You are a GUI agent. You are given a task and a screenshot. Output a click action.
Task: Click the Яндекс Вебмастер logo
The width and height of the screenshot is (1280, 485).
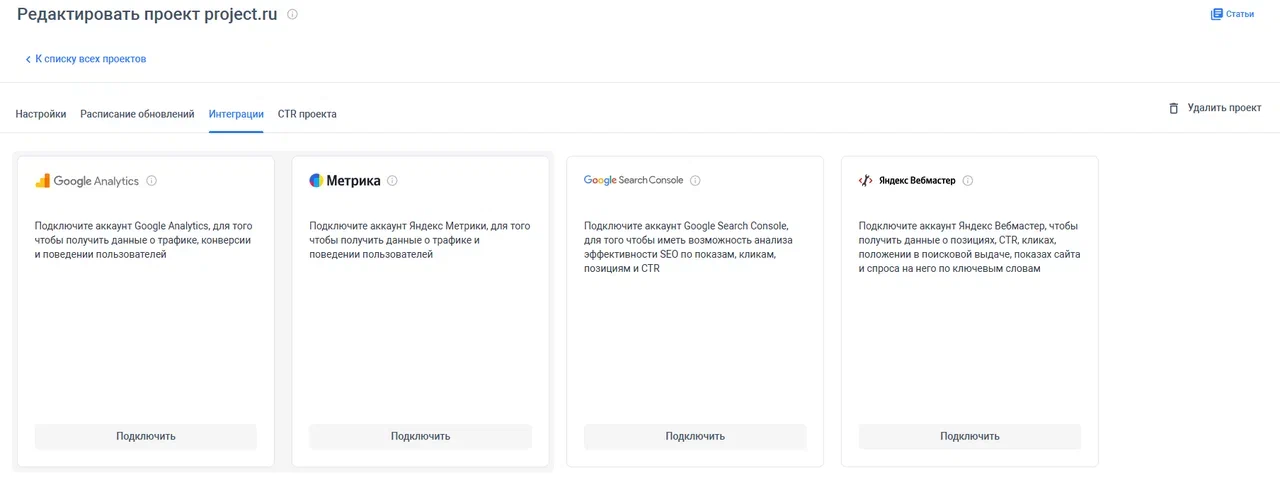907,181
